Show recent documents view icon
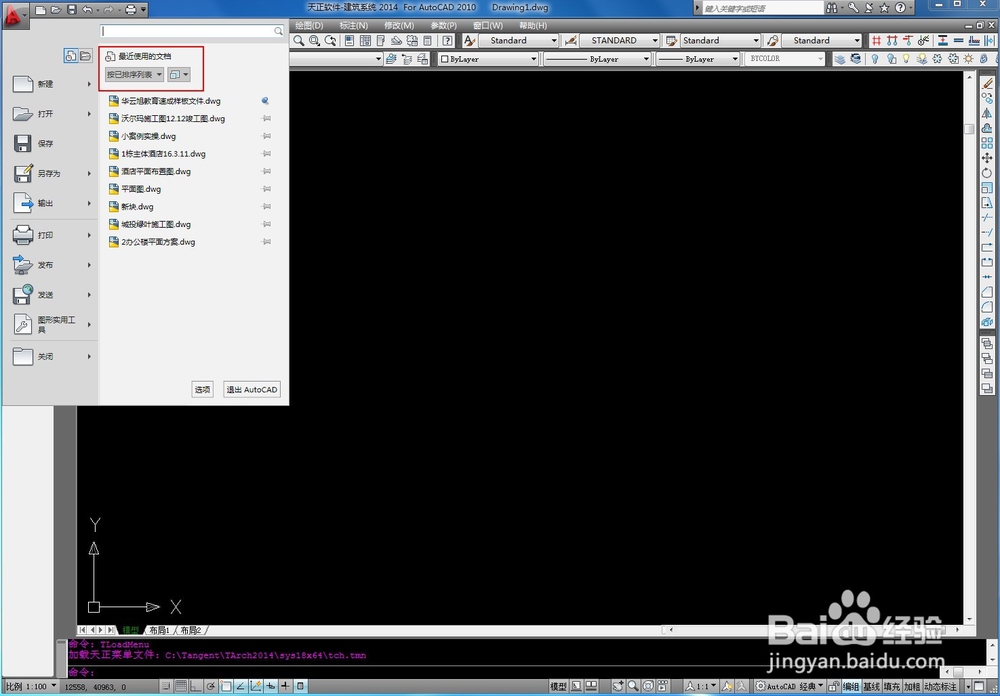The image size is (1000, 696). point(71,56)
